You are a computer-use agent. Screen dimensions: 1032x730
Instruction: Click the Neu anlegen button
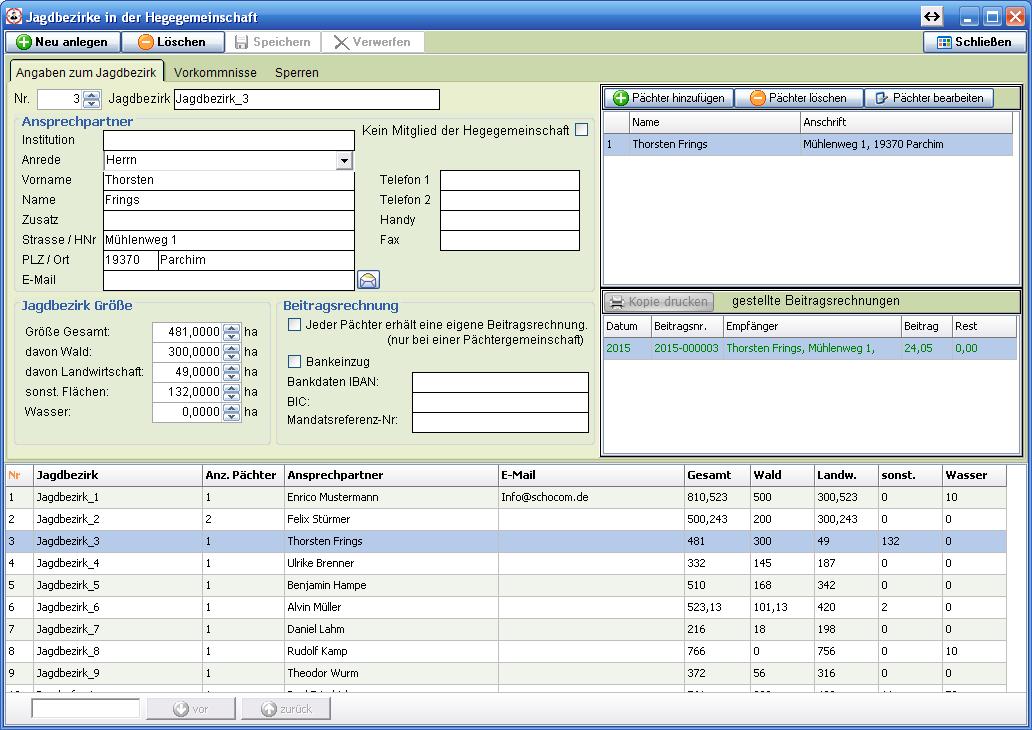63,42
